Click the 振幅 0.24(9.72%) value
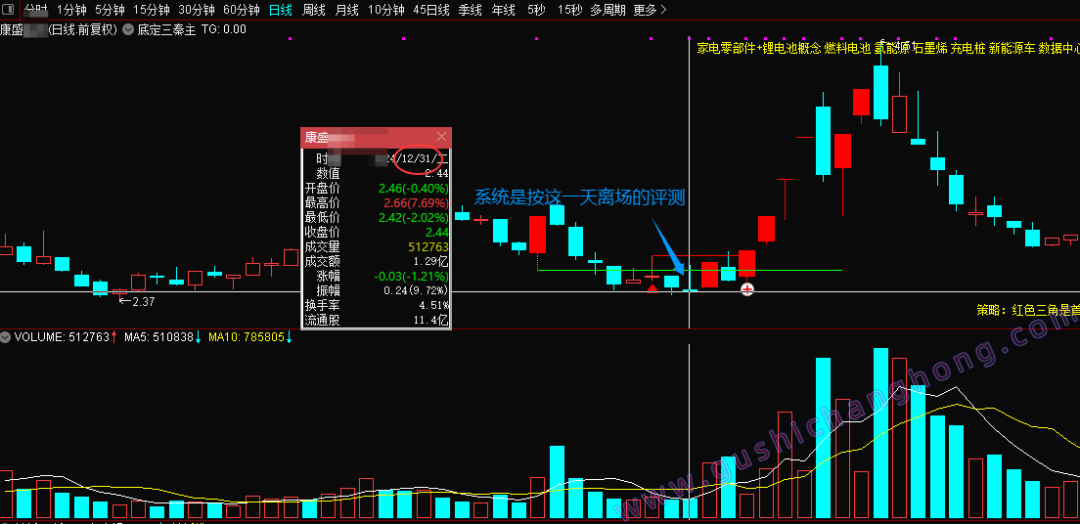Image resolution: width=1080 pixels, height=524 pixels. (417, 291)
